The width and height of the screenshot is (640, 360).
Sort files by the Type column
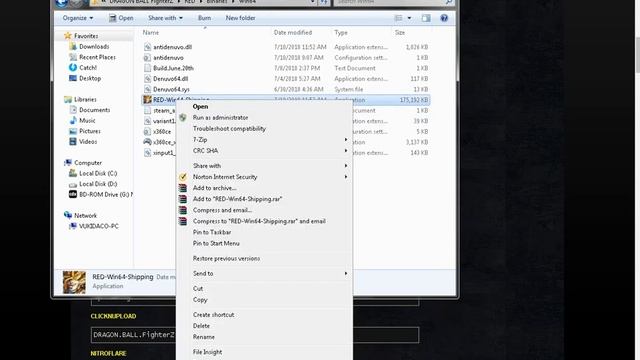341,33
